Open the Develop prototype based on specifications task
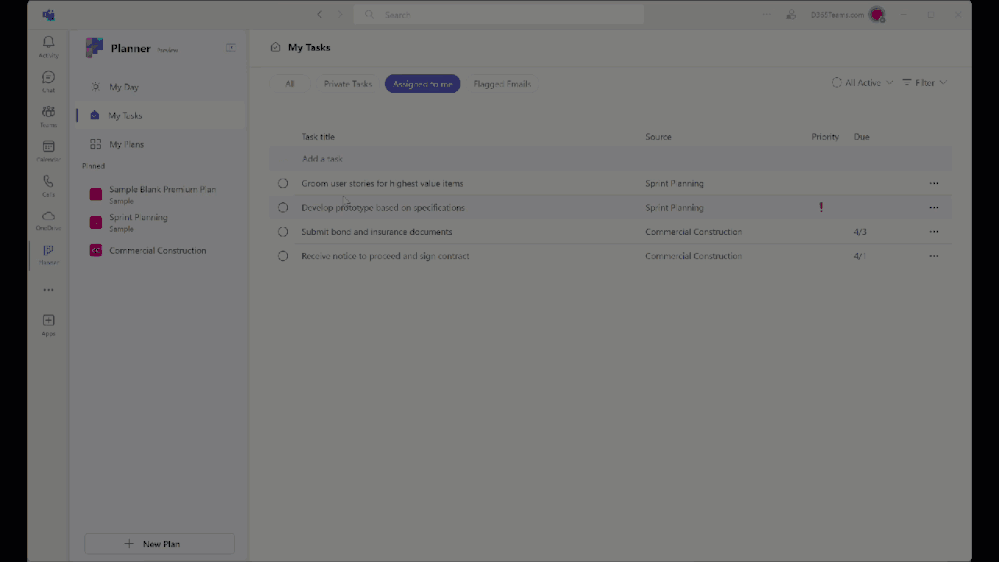999x562 pixels. (x=383, y=208)
